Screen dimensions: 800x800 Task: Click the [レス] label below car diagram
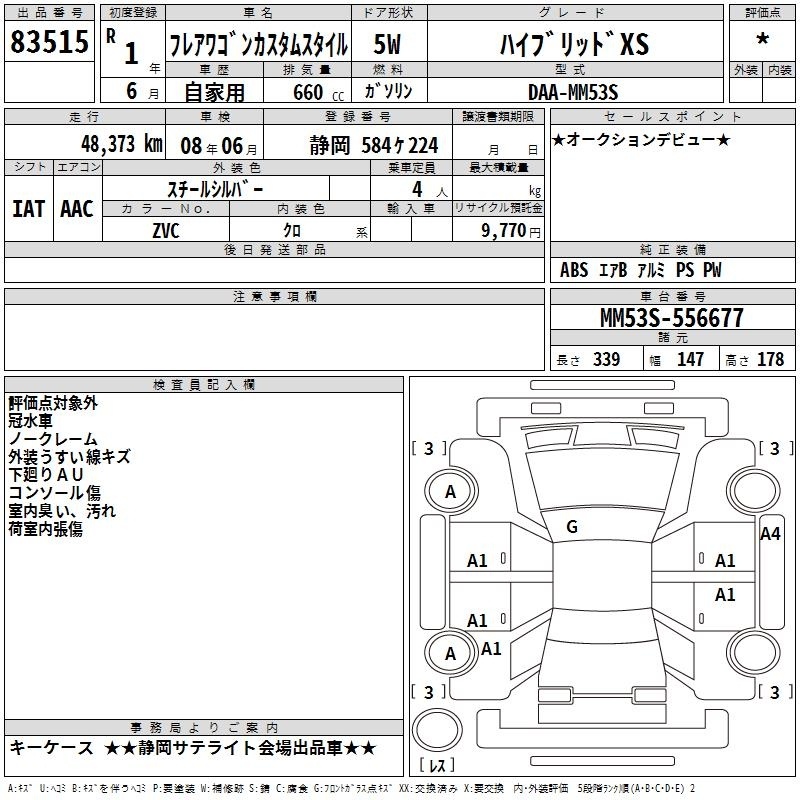[x=438, y=765]
